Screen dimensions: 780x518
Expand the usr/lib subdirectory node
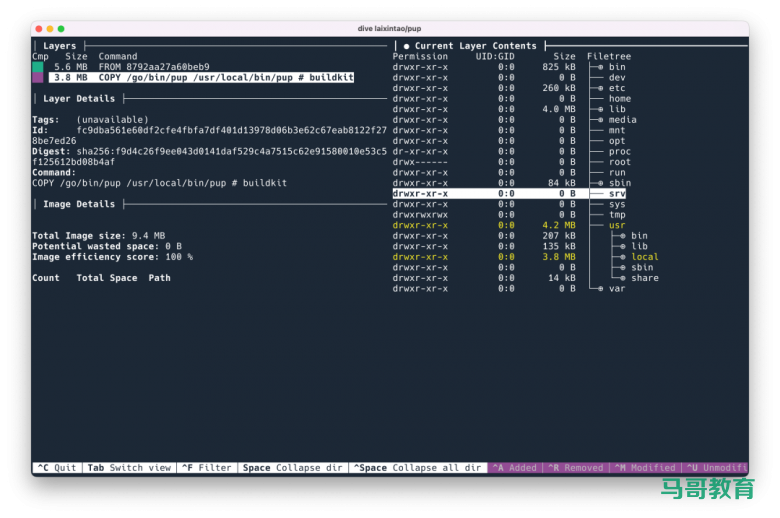pyautogui.click(x=622, y=246)
